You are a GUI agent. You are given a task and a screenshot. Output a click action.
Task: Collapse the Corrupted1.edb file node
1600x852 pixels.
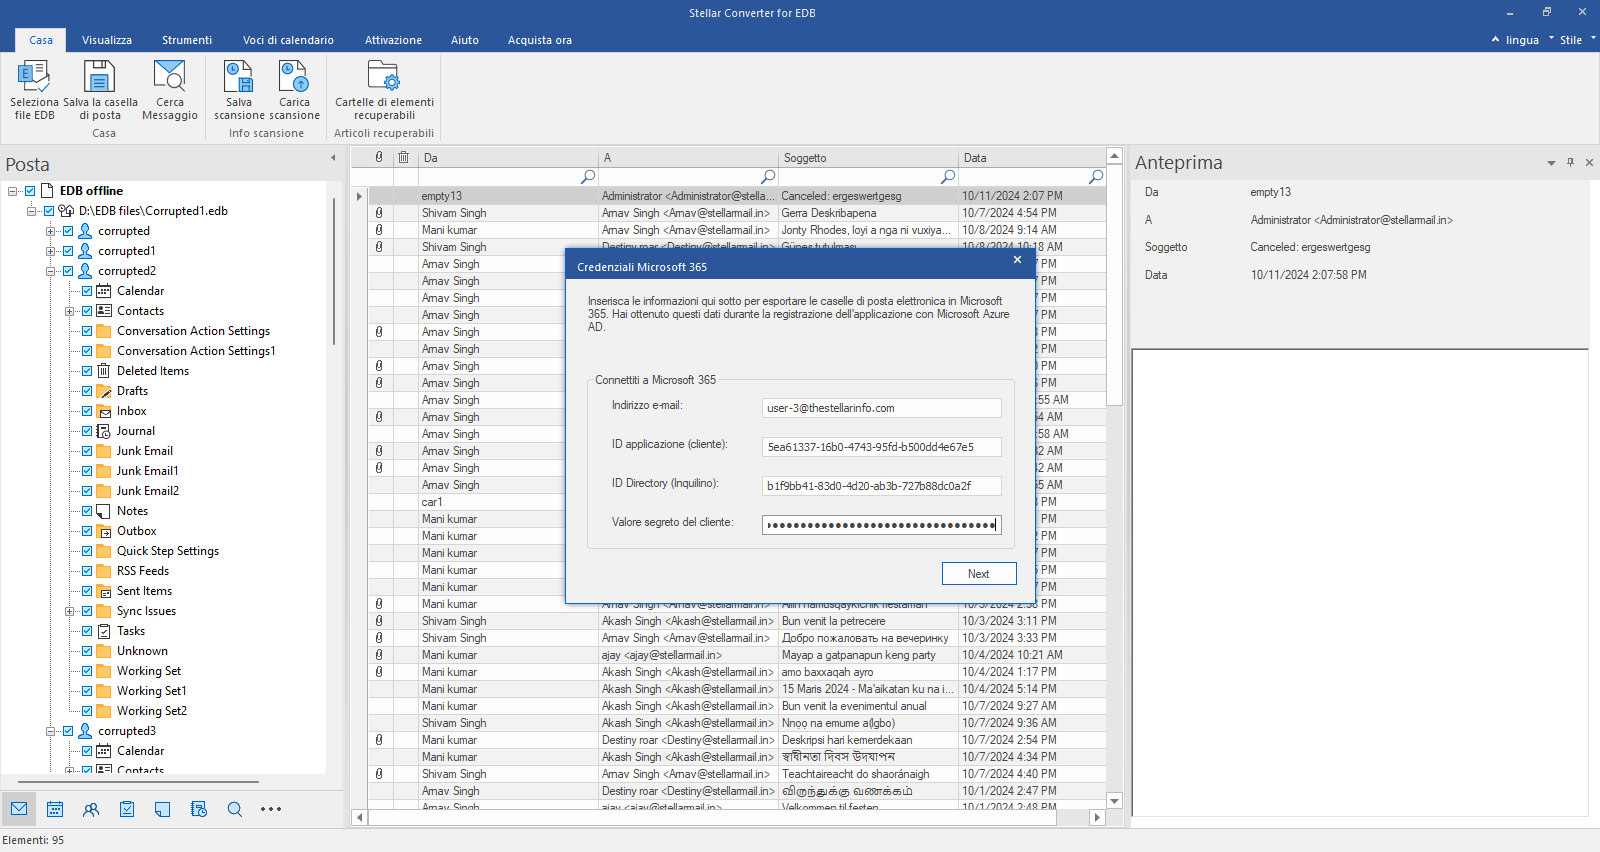(x=31, y=210)
